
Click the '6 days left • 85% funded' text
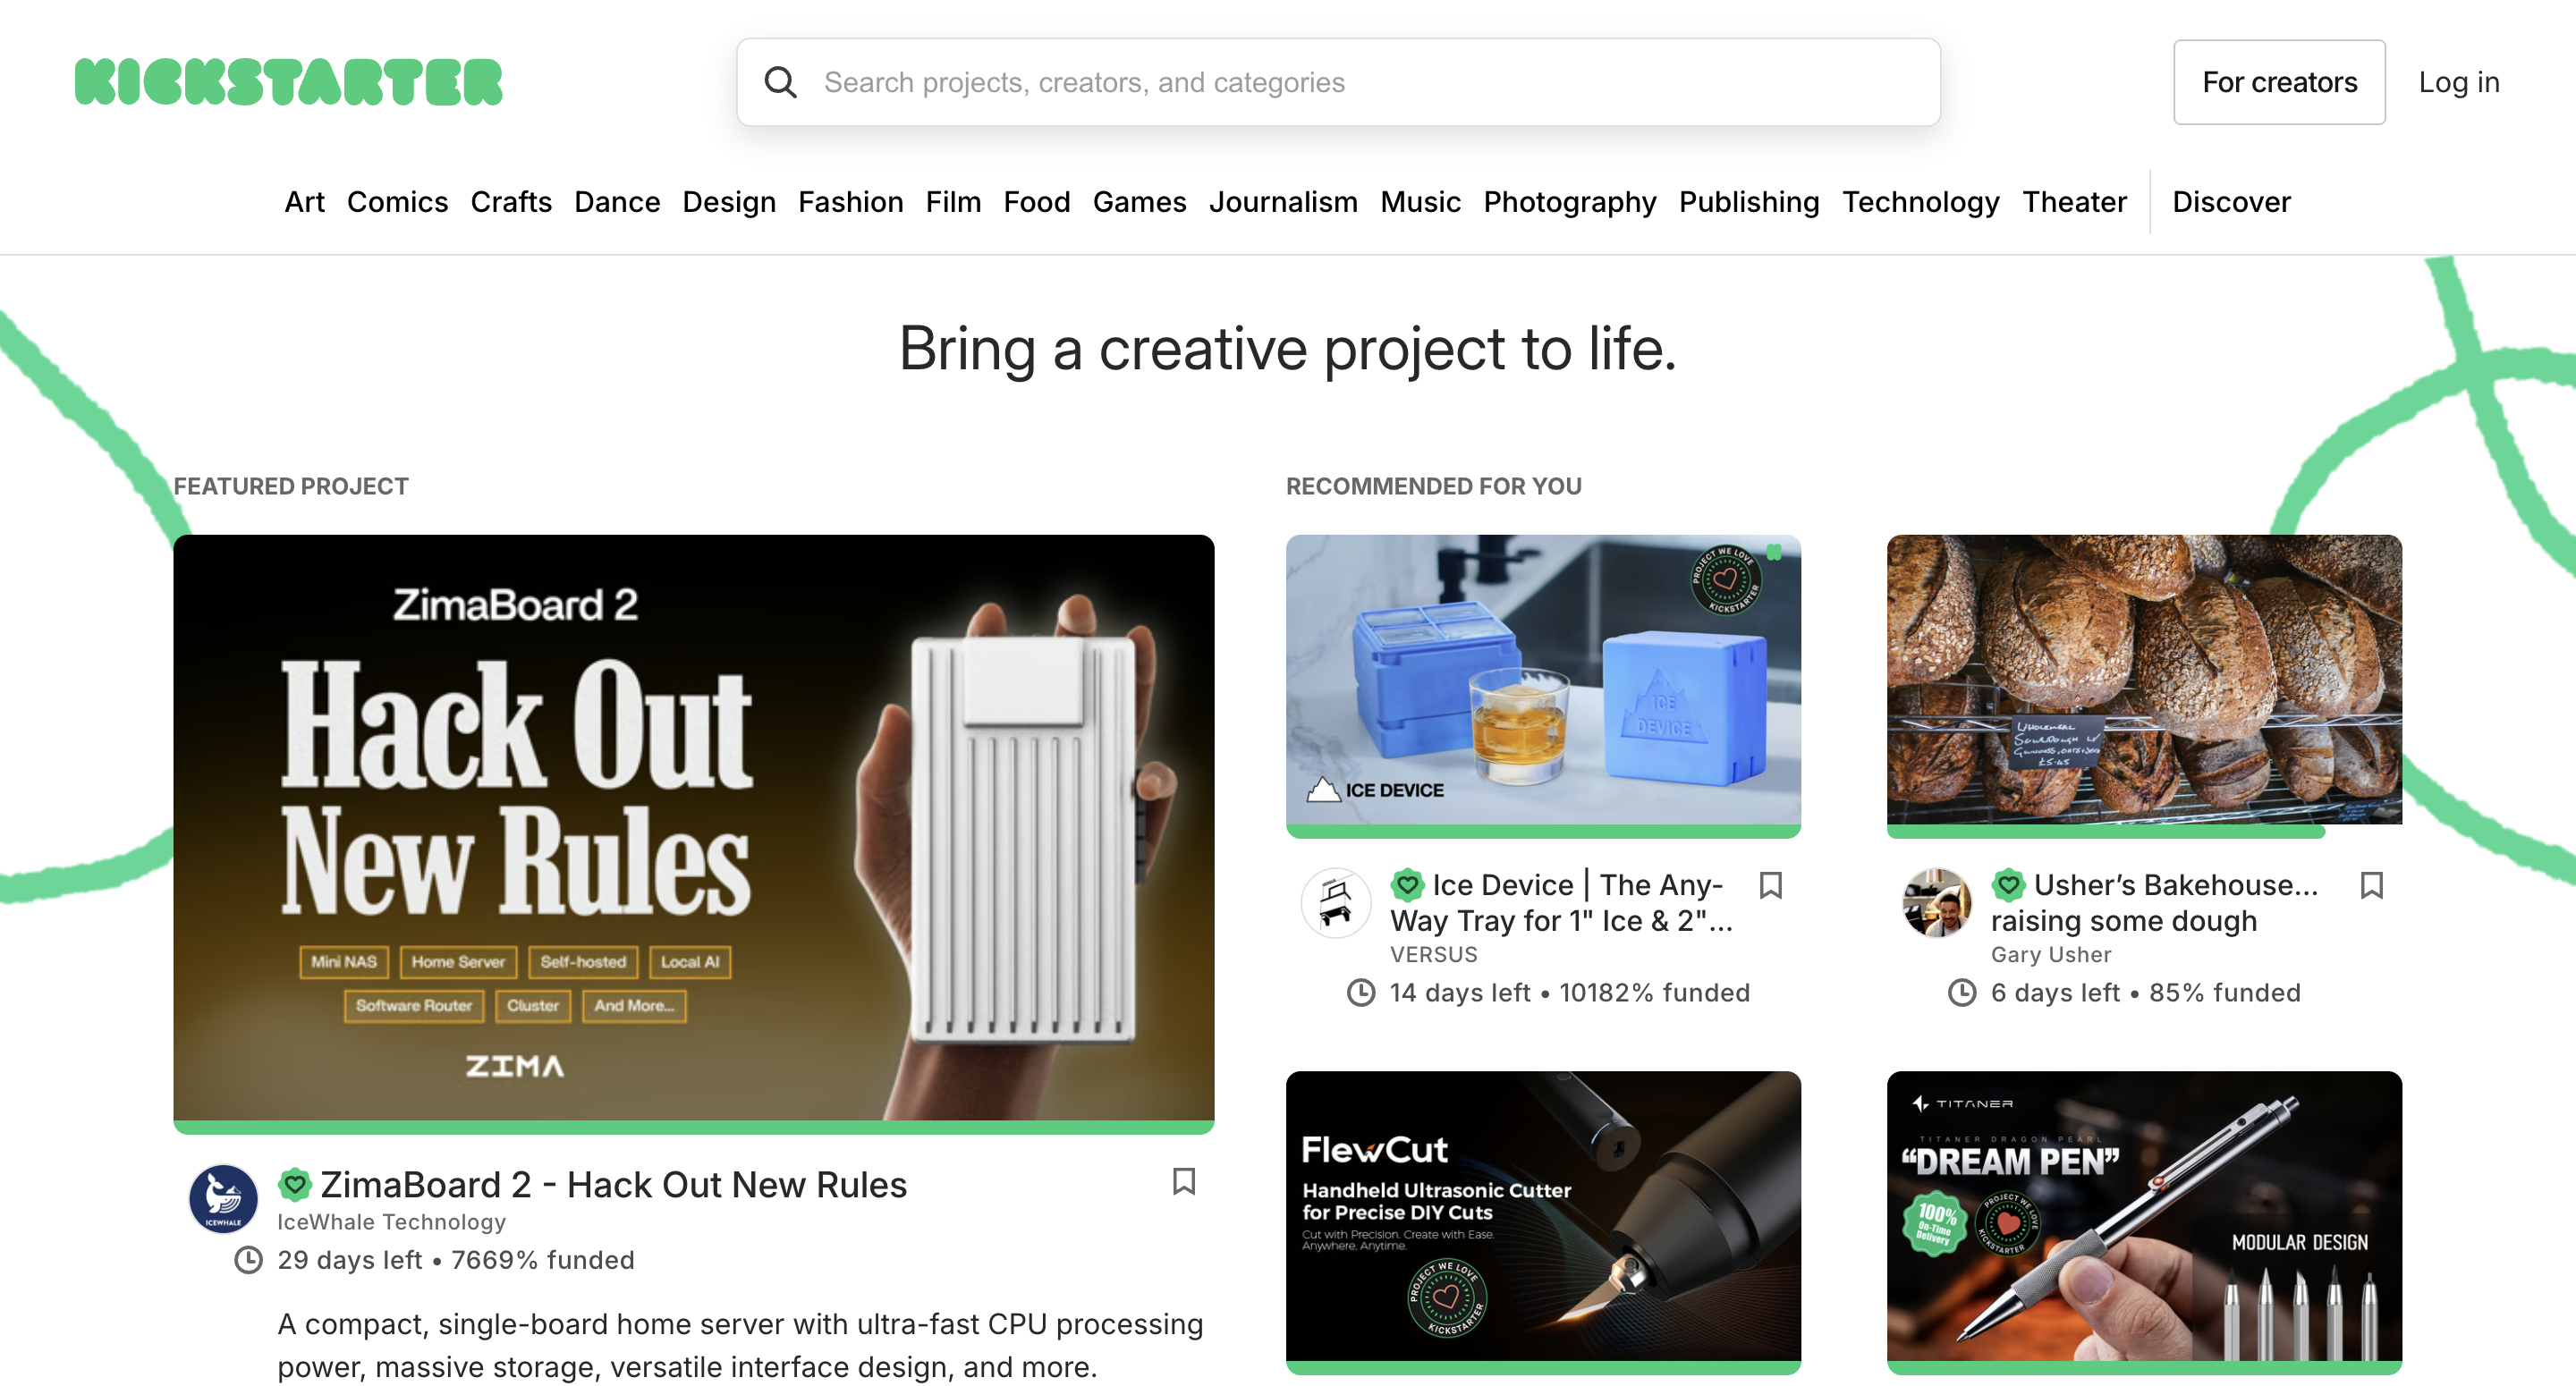point(2146,993)
